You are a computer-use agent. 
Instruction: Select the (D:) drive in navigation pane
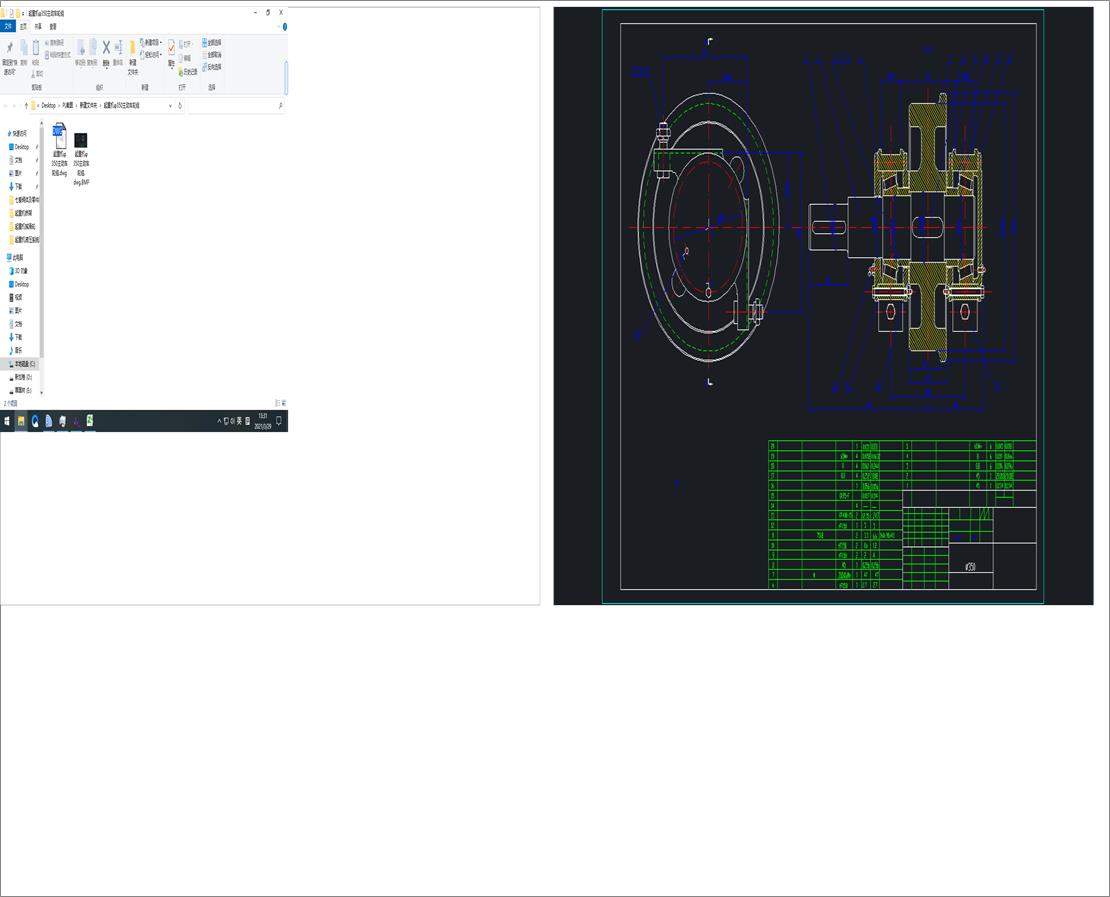coord(21,377)
